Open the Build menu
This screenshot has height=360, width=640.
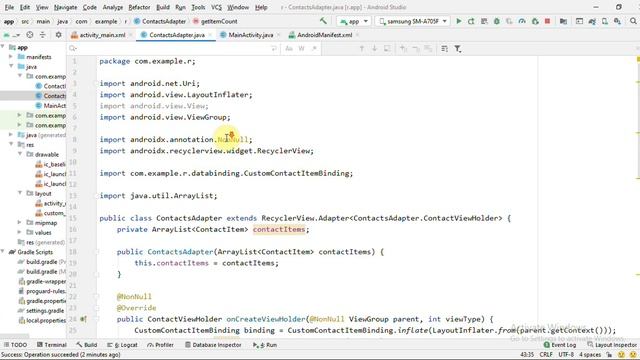(163, 7)
